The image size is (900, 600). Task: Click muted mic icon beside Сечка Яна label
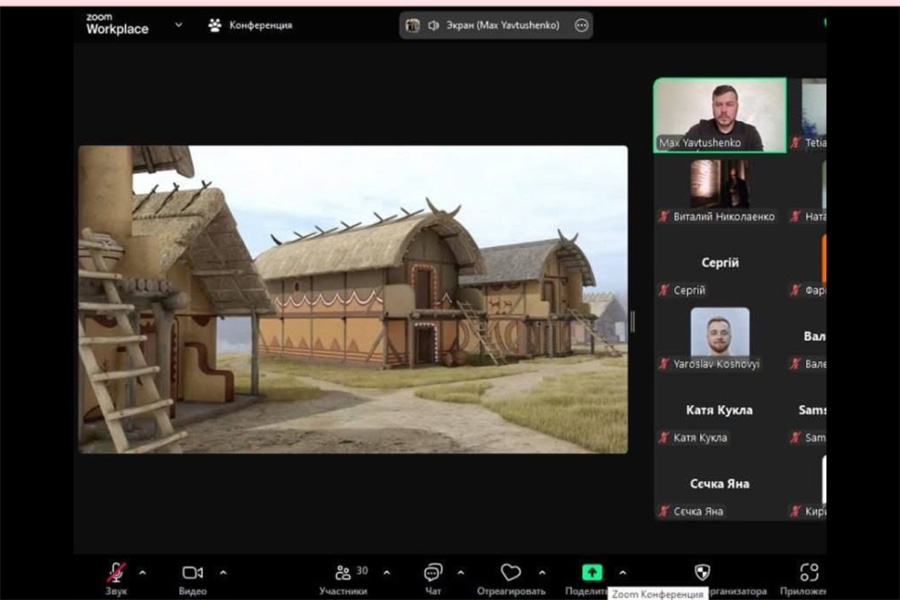[664, 511]
